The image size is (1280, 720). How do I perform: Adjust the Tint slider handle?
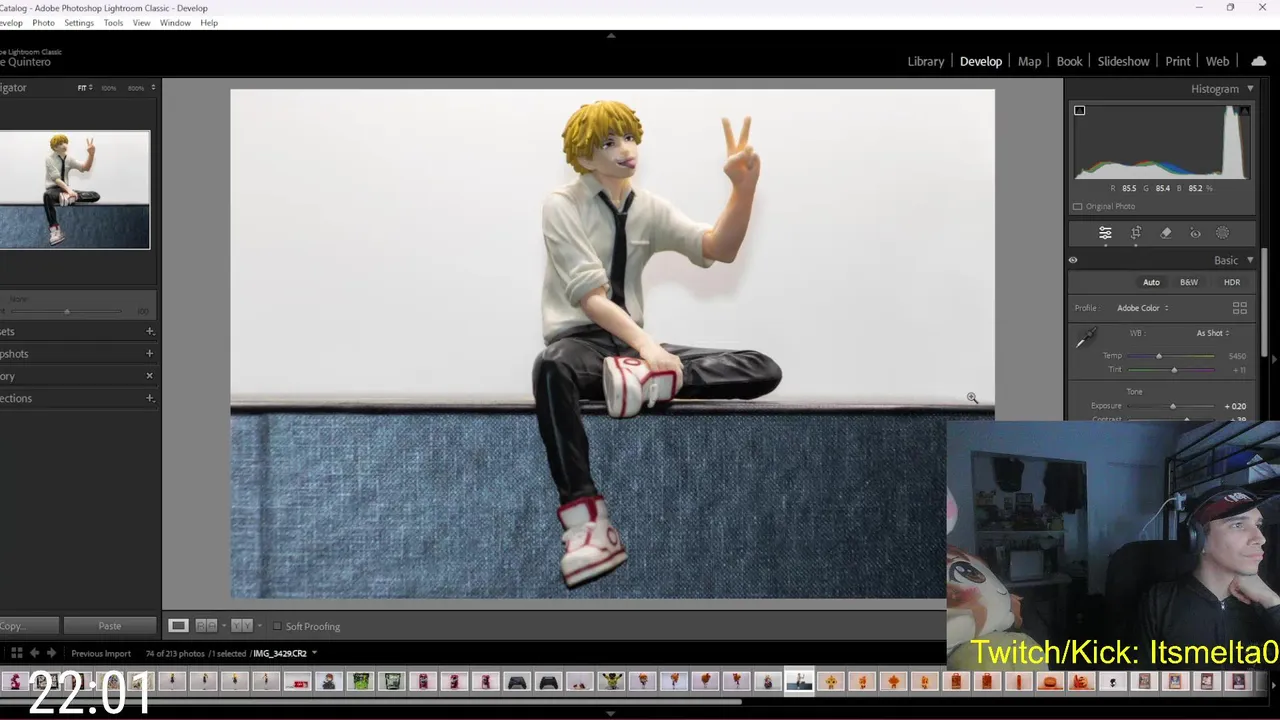click(1174, 370)
